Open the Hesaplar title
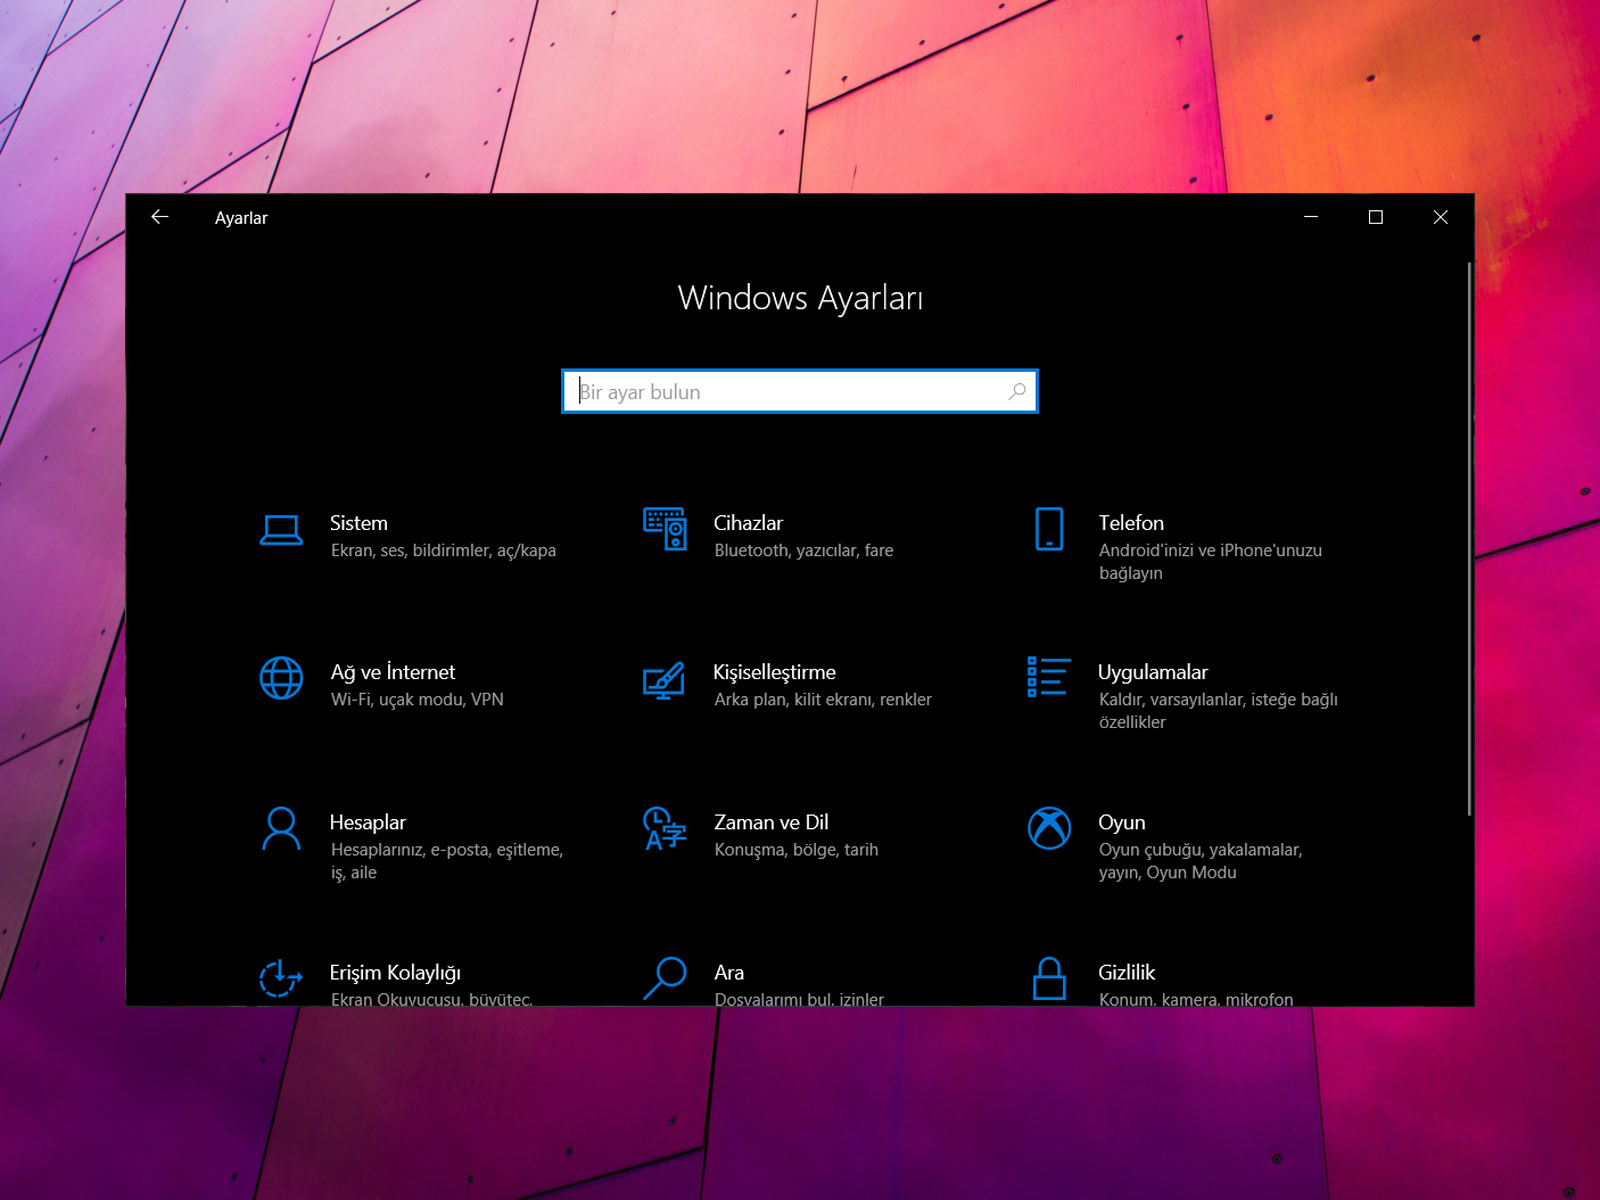Screen dimensions: 1600x1200 (x=368, y=822)
